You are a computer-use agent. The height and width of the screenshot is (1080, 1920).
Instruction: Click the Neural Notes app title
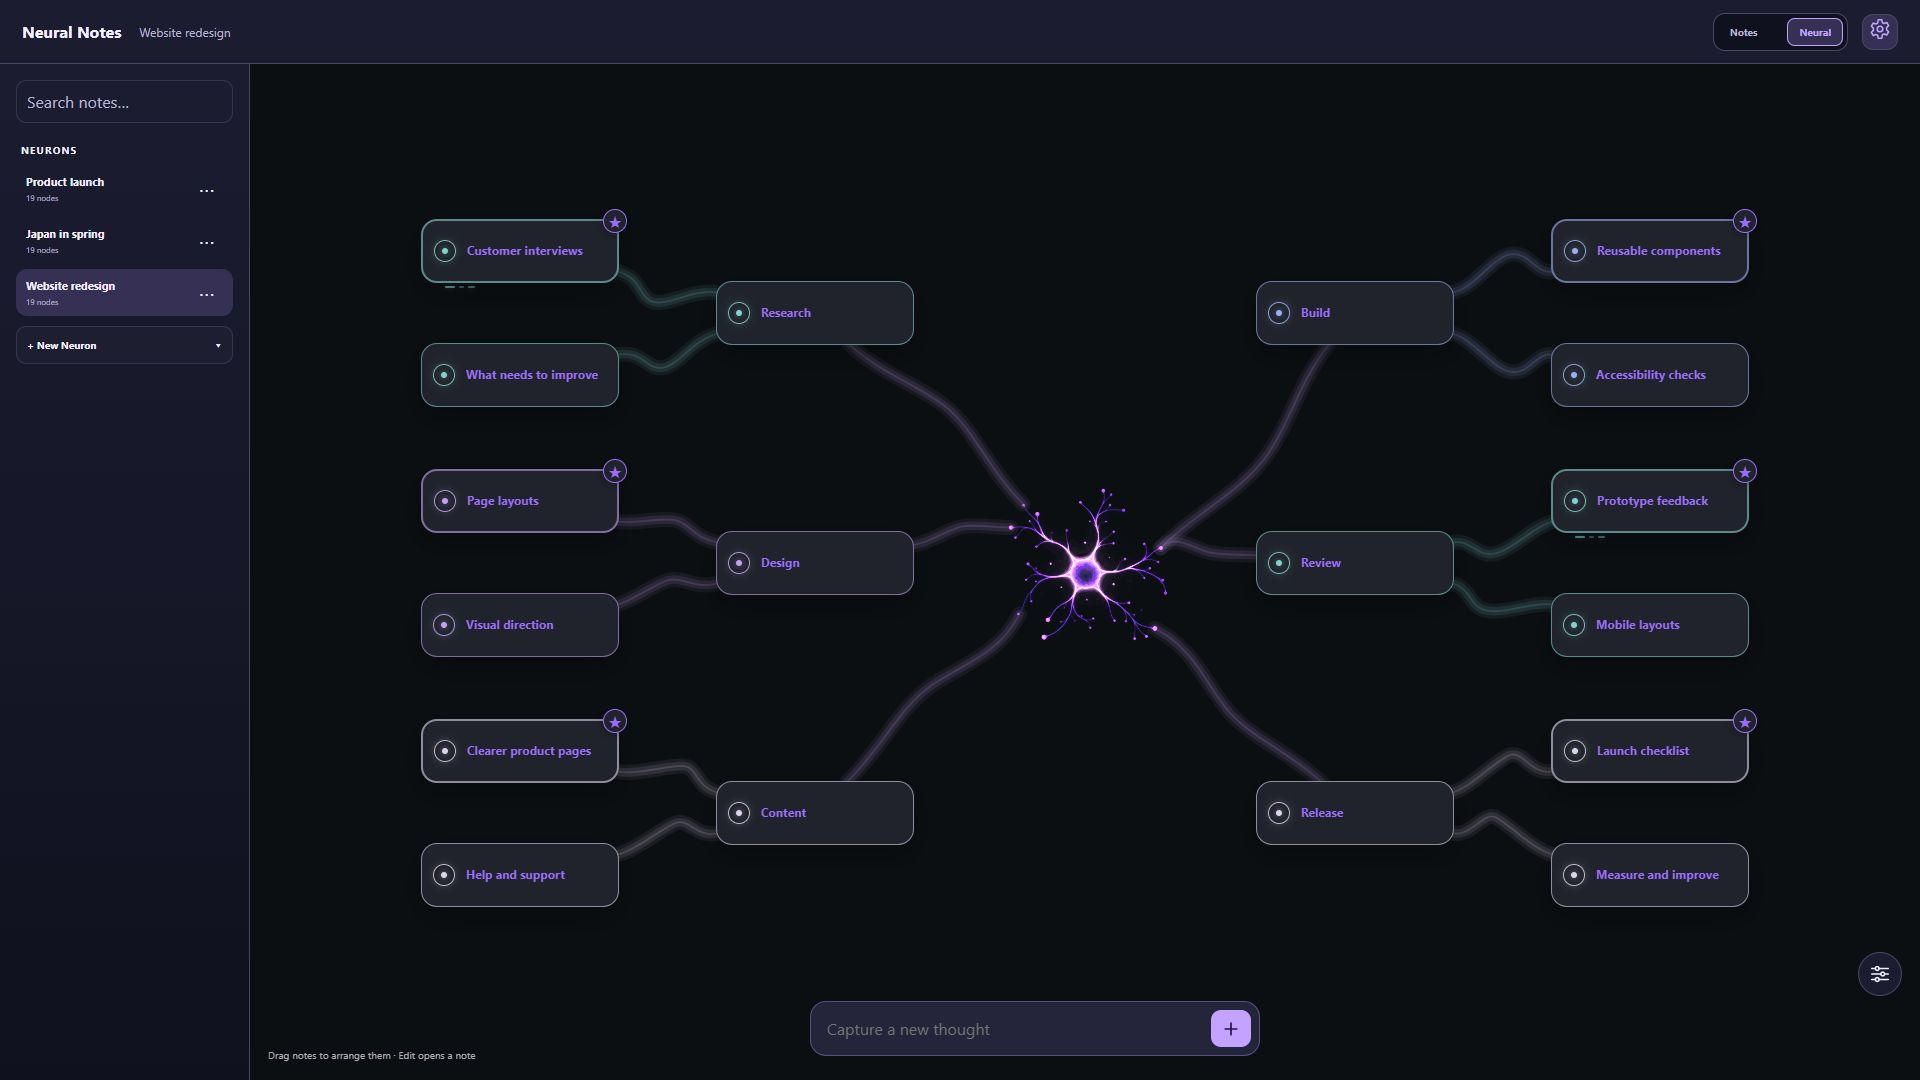72,32
